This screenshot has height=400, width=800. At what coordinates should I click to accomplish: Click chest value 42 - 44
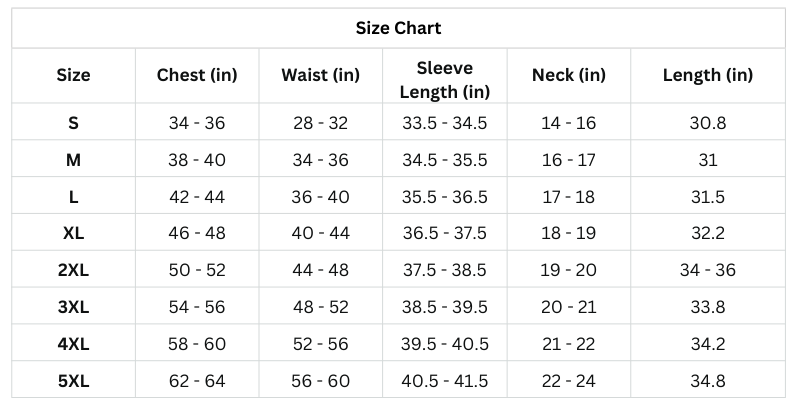point(197,197)
